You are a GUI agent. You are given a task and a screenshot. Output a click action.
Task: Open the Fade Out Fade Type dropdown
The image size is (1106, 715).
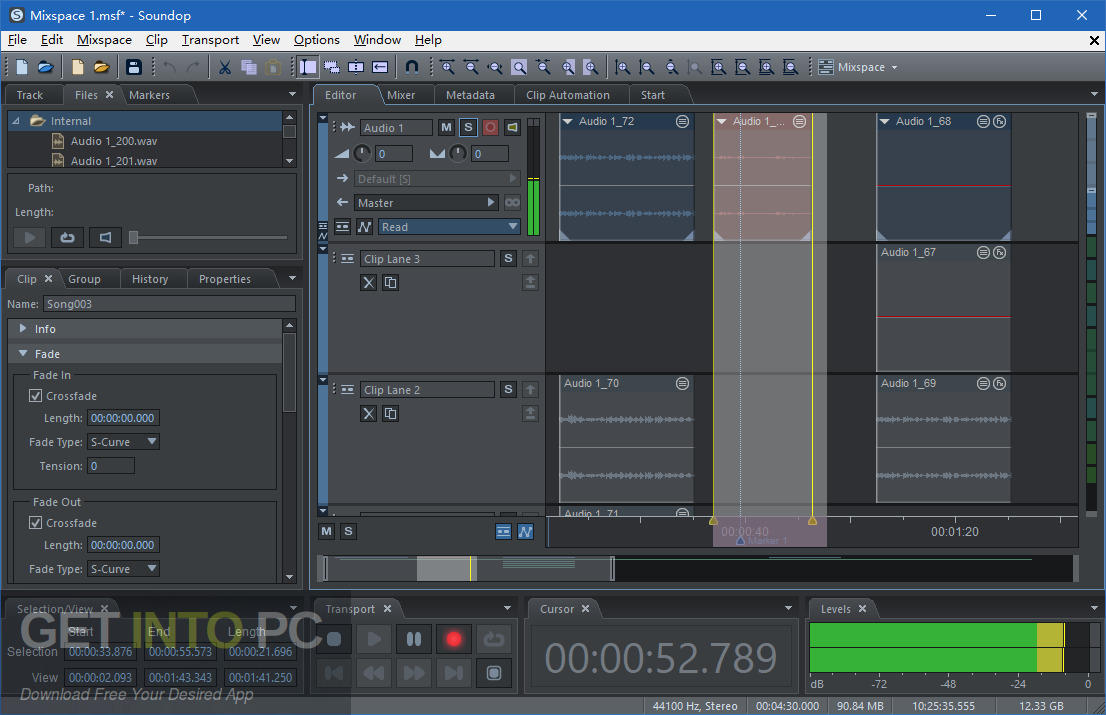(123, 569)
